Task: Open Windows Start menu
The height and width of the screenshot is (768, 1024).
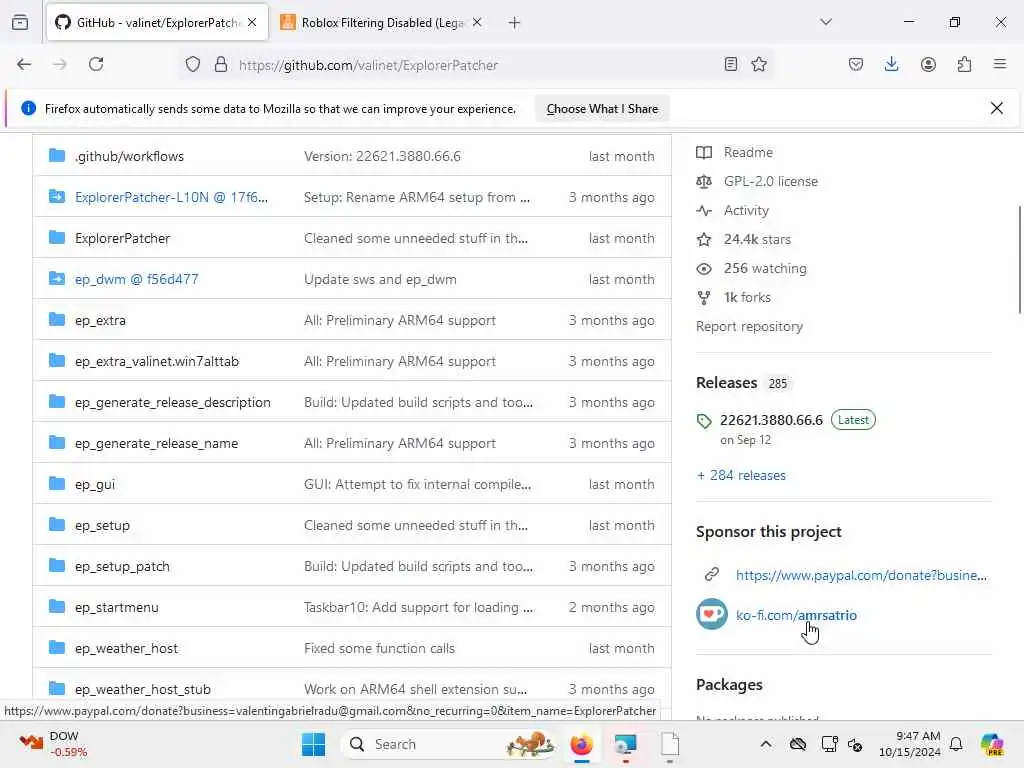Action: point(313,744)
